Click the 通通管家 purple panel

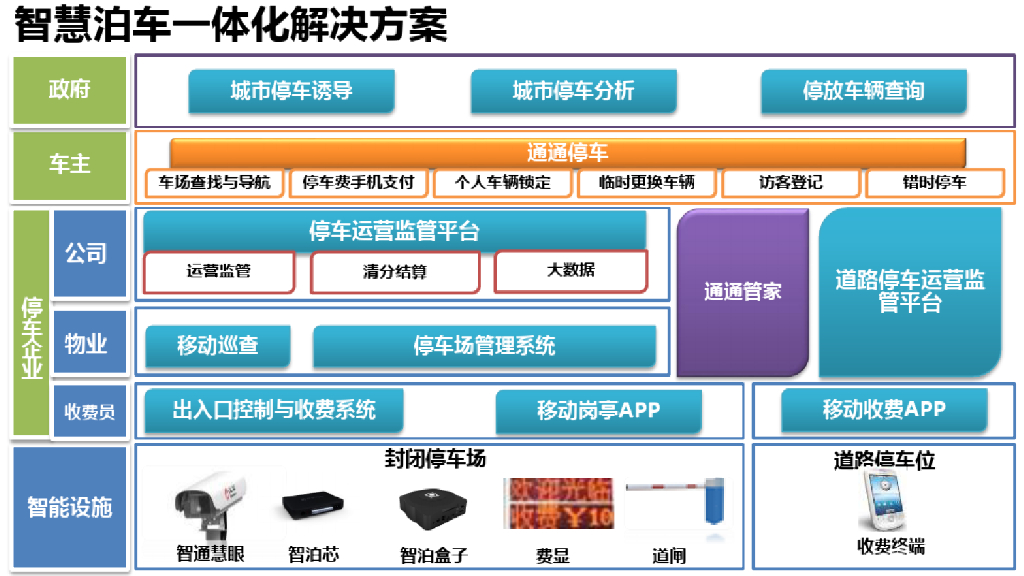(743, 292)
